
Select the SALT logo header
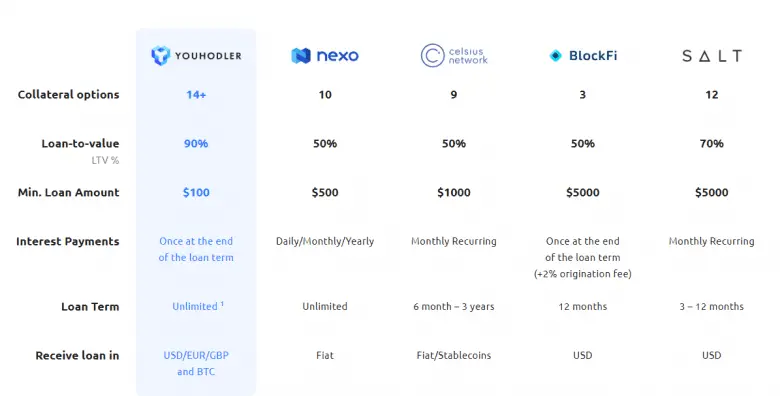pyautogui.click(x=712, y=56)
